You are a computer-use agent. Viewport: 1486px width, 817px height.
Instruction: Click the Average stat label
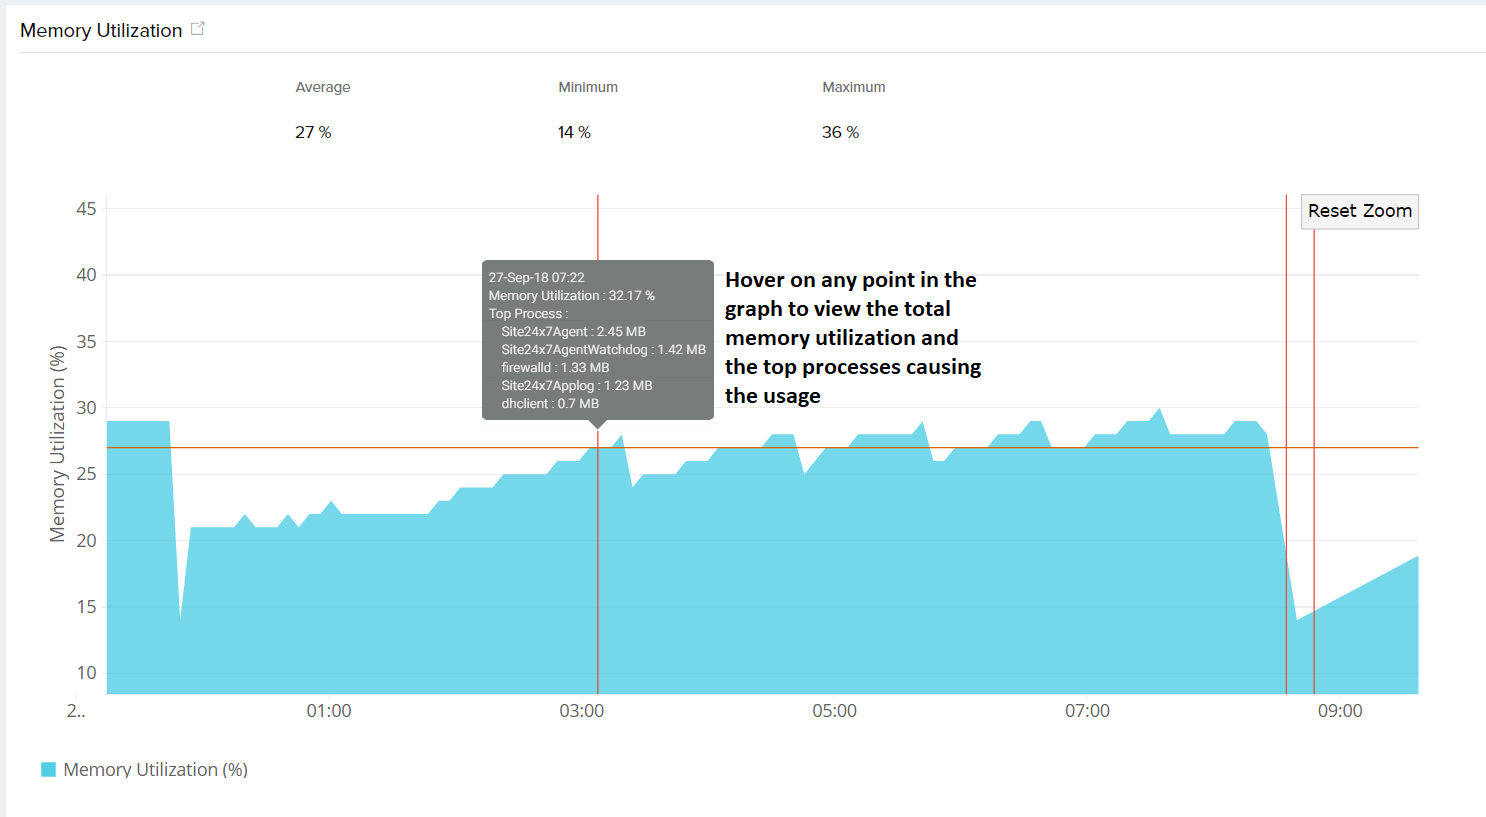pos(323,87)
